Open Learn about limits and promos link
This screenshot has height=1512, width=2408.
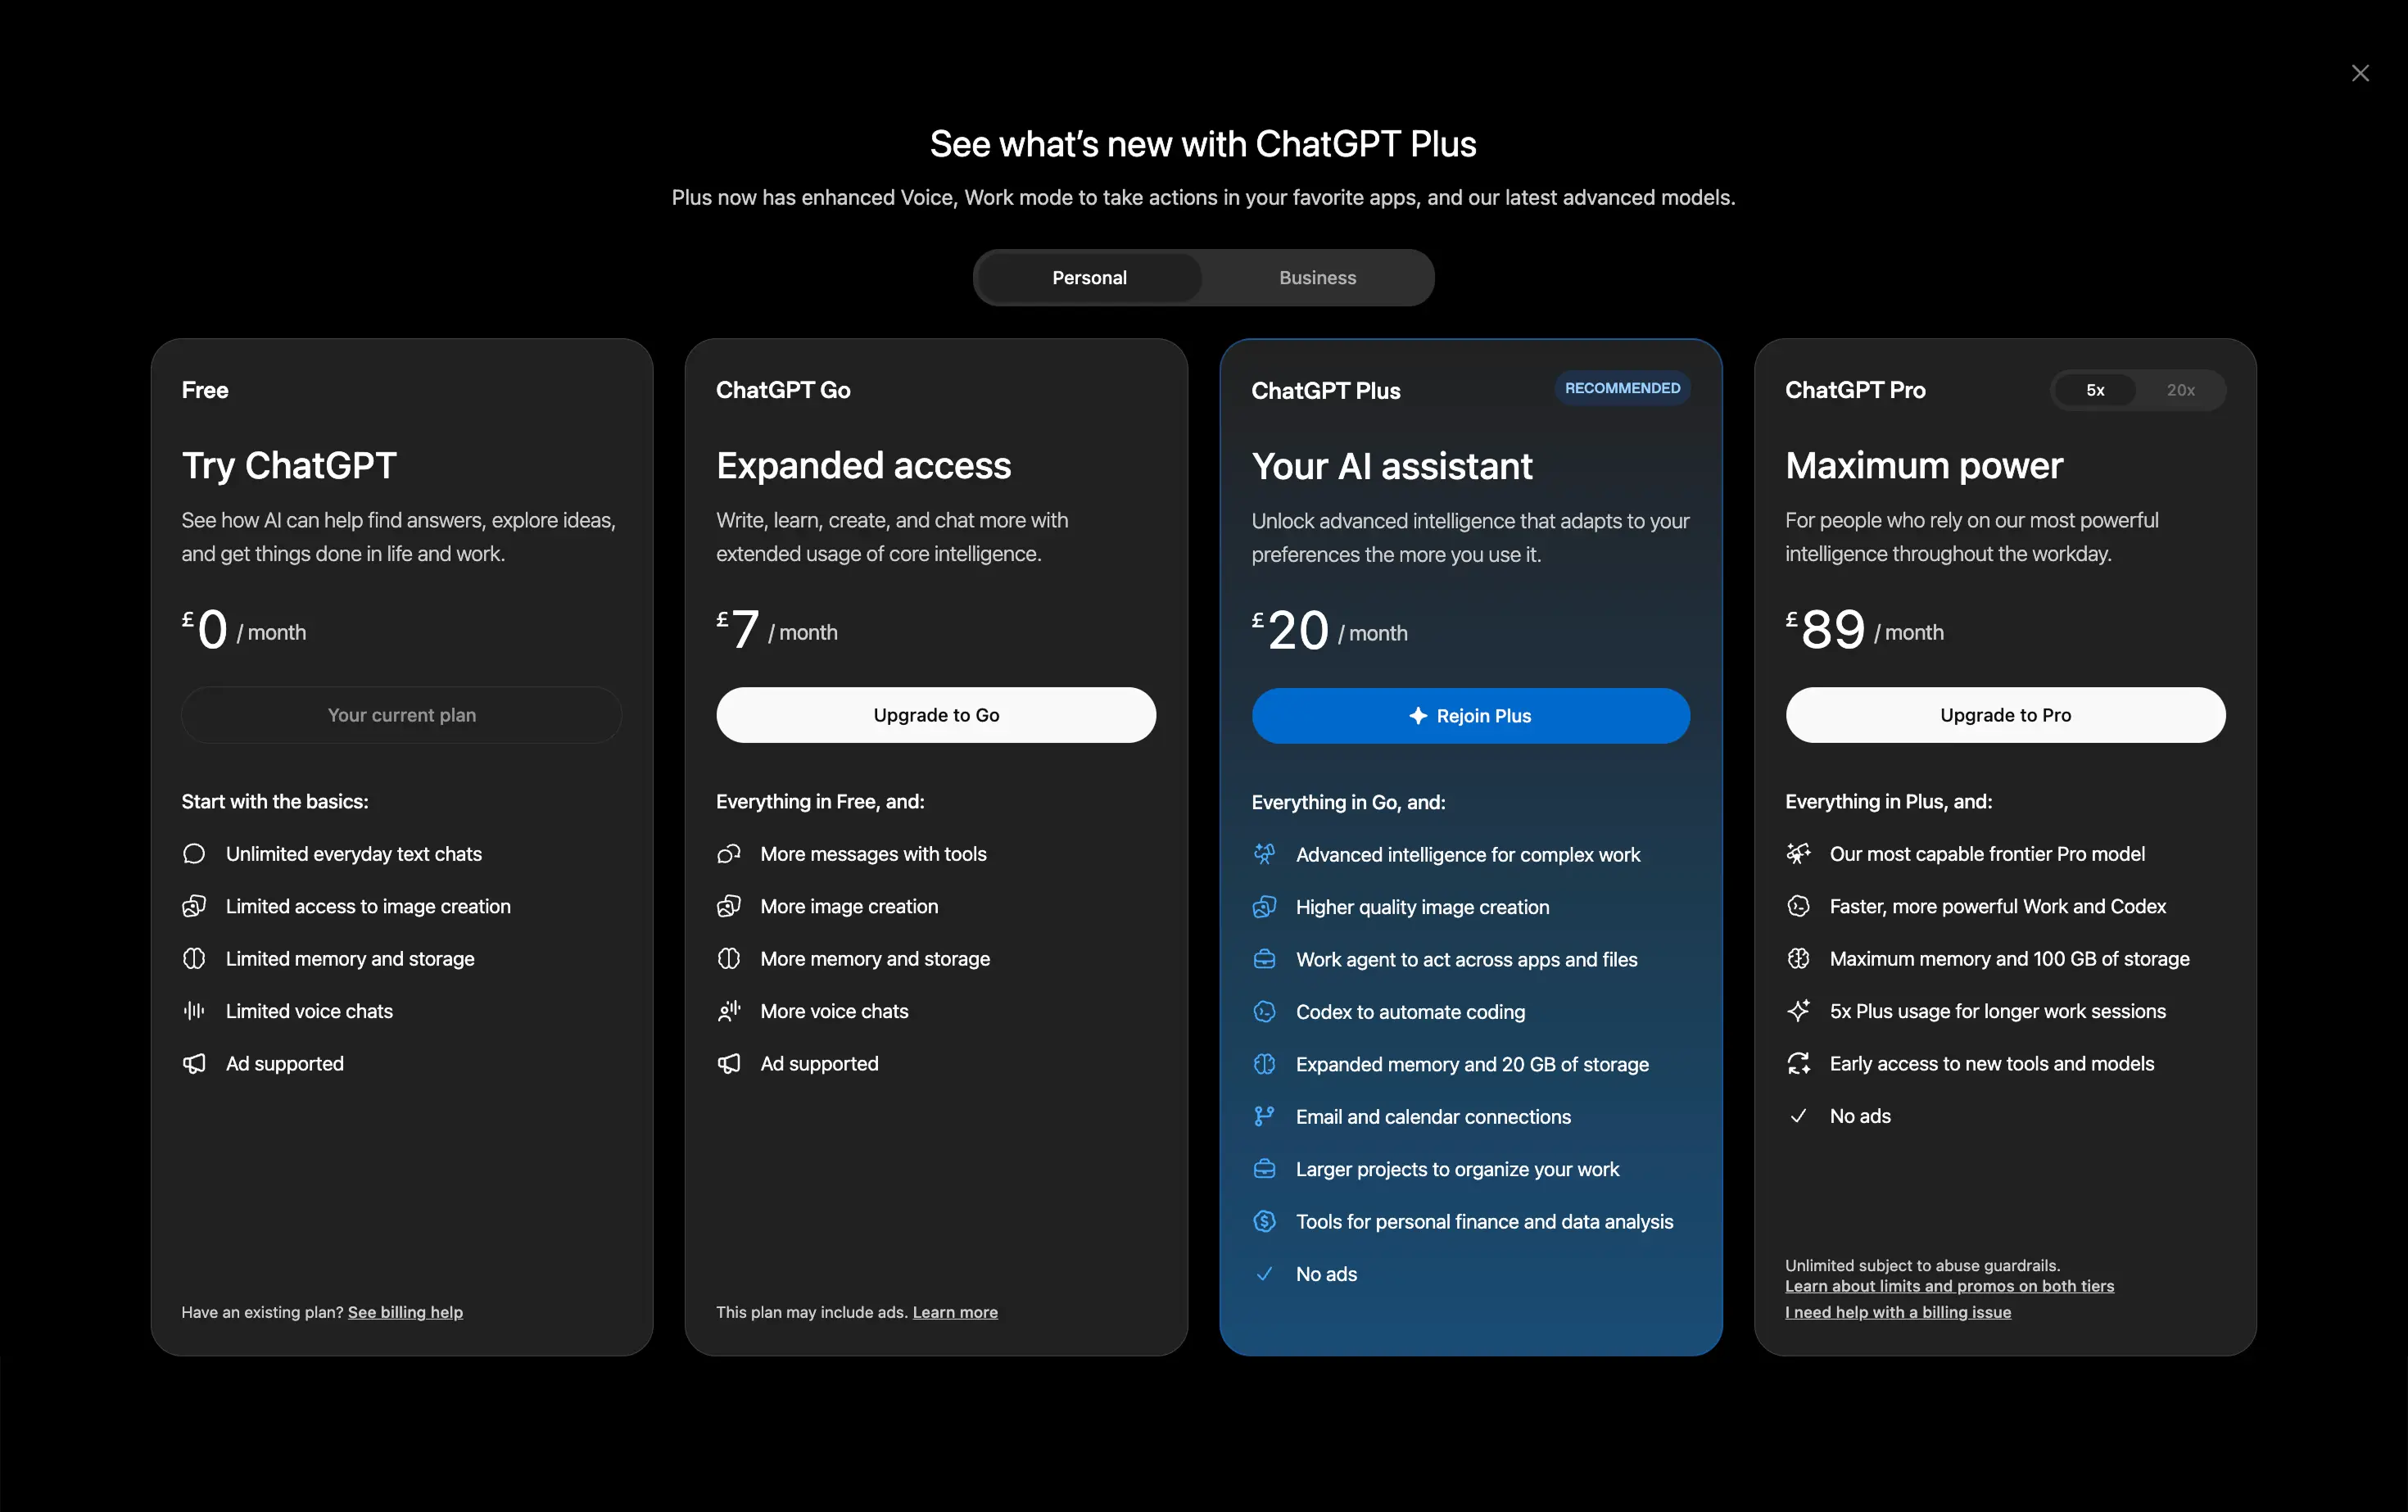click(1949, 1286)
